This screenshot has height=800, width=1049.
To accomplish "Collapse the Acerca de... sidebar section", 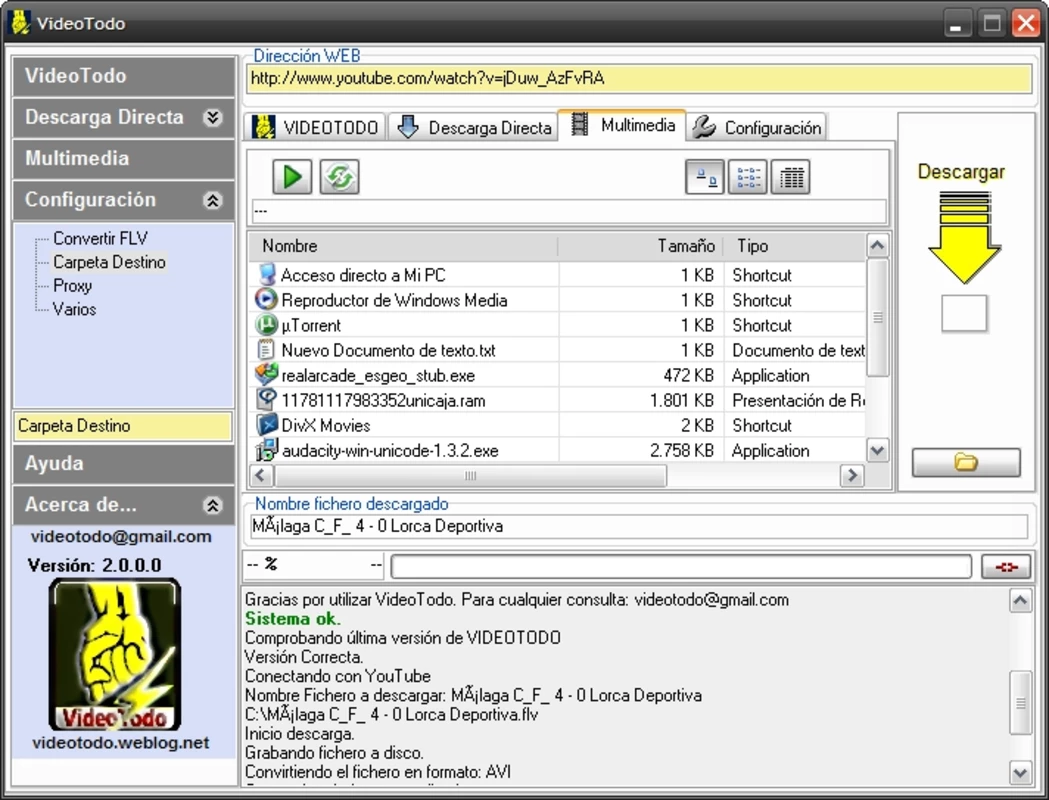I will click(213, 505).
